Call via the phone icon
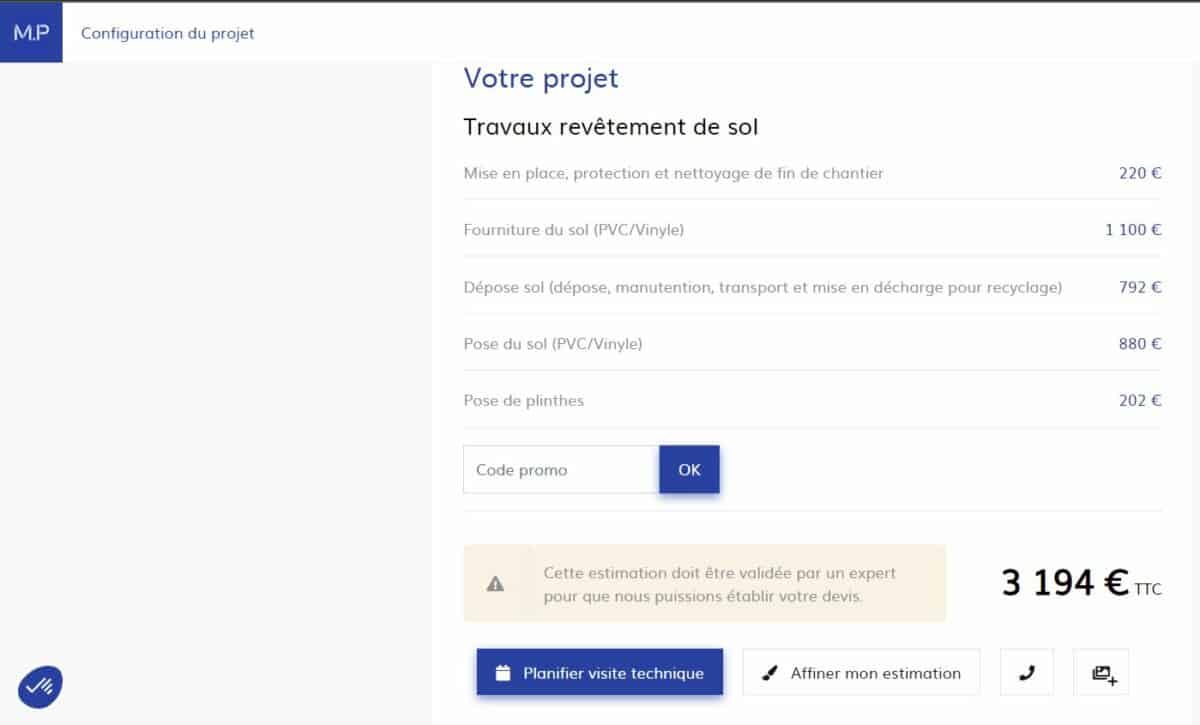Viewport: 1200px width, 725px height. click(x=1026, y=671)
